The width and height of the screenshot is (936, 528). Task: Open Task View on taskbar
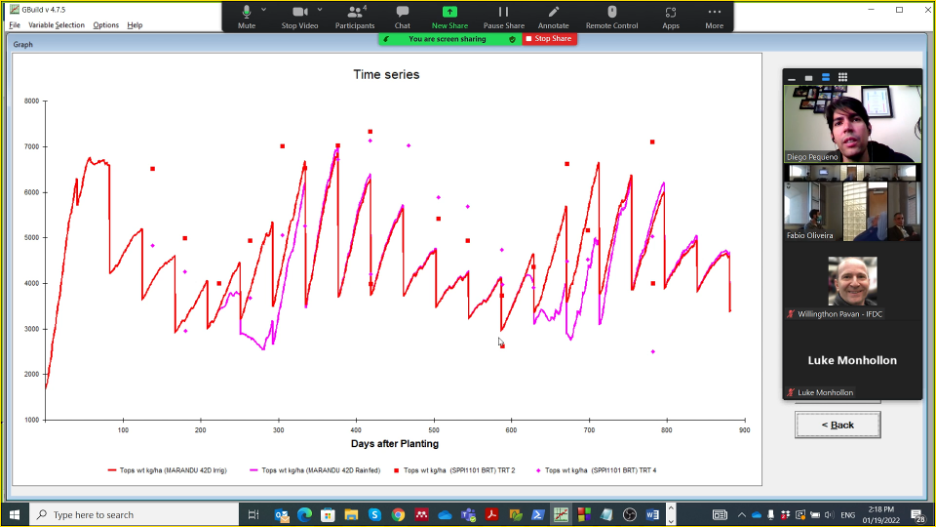coord(253,515)
